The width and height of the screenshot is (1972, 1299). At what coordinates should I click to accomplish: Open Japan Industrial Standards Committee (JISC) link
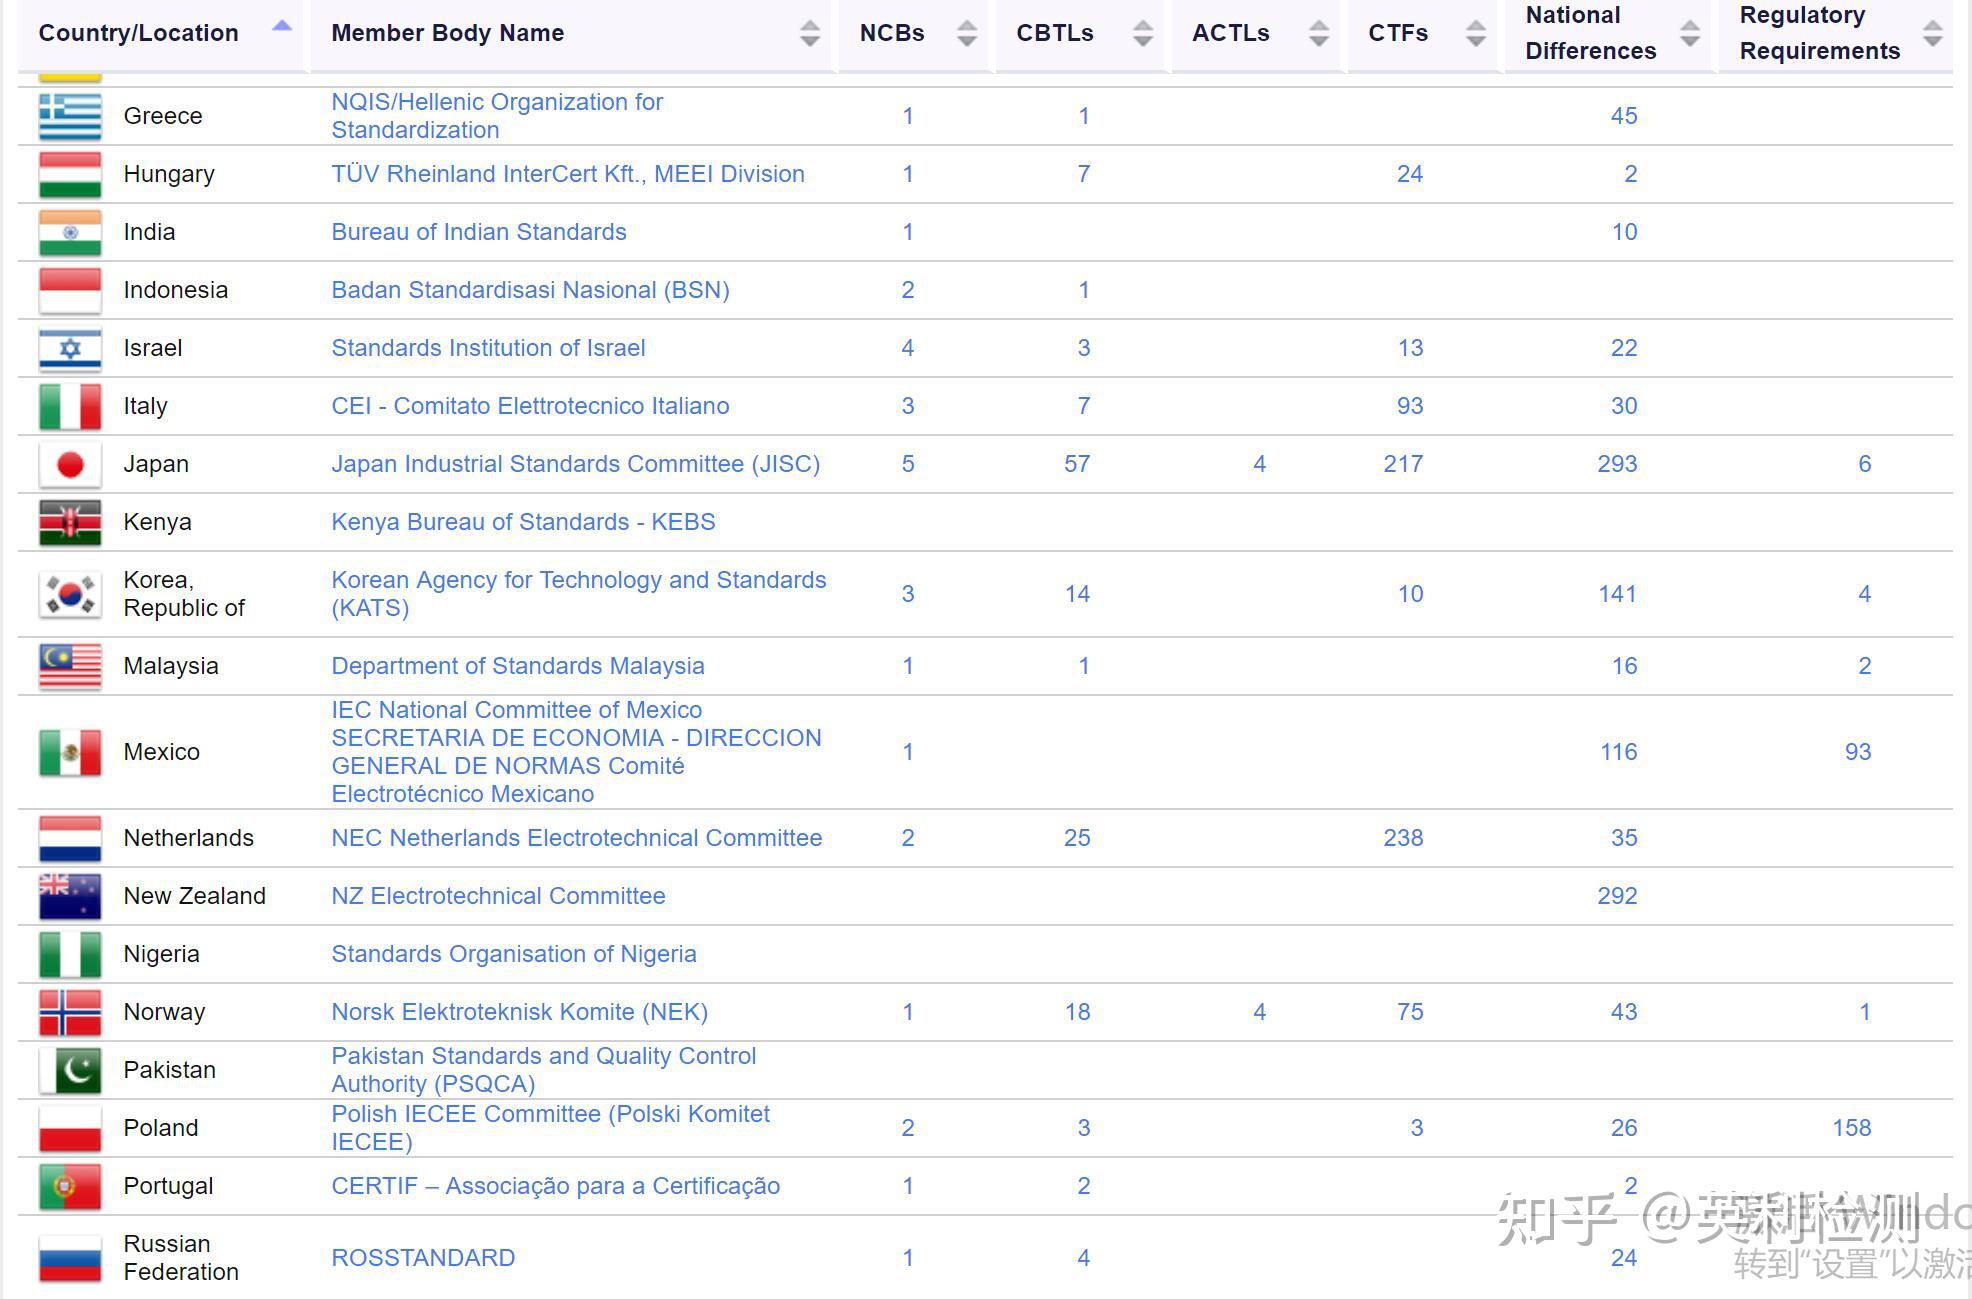point(575,464)
